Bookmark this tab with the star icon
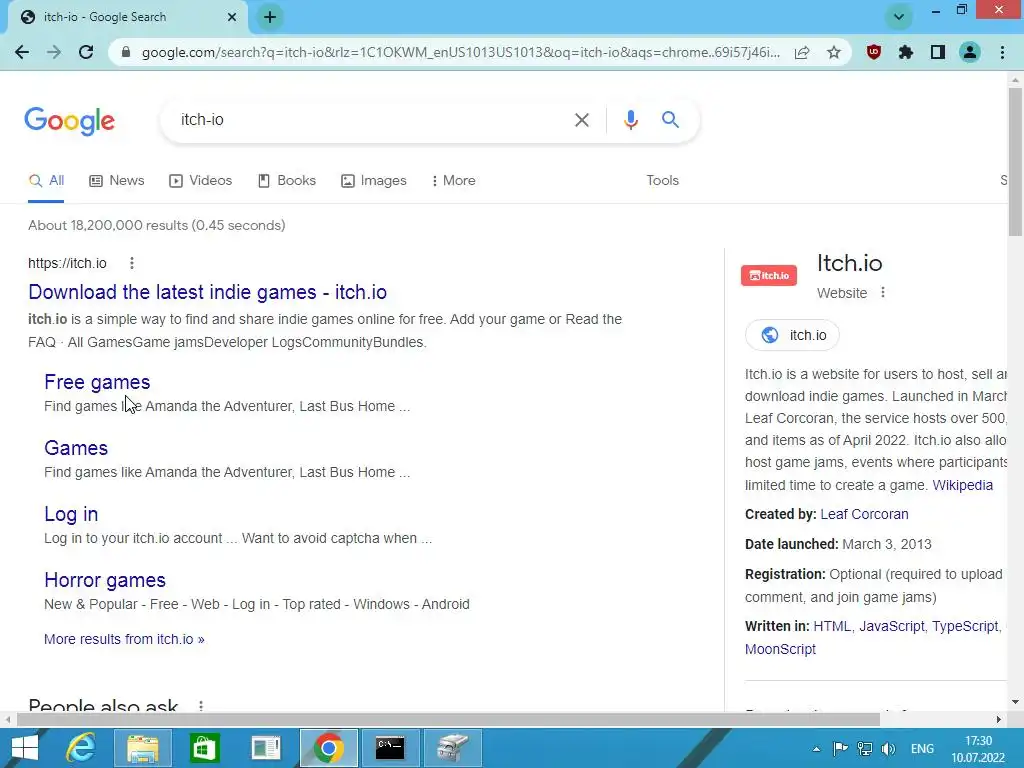 point(834,52)
